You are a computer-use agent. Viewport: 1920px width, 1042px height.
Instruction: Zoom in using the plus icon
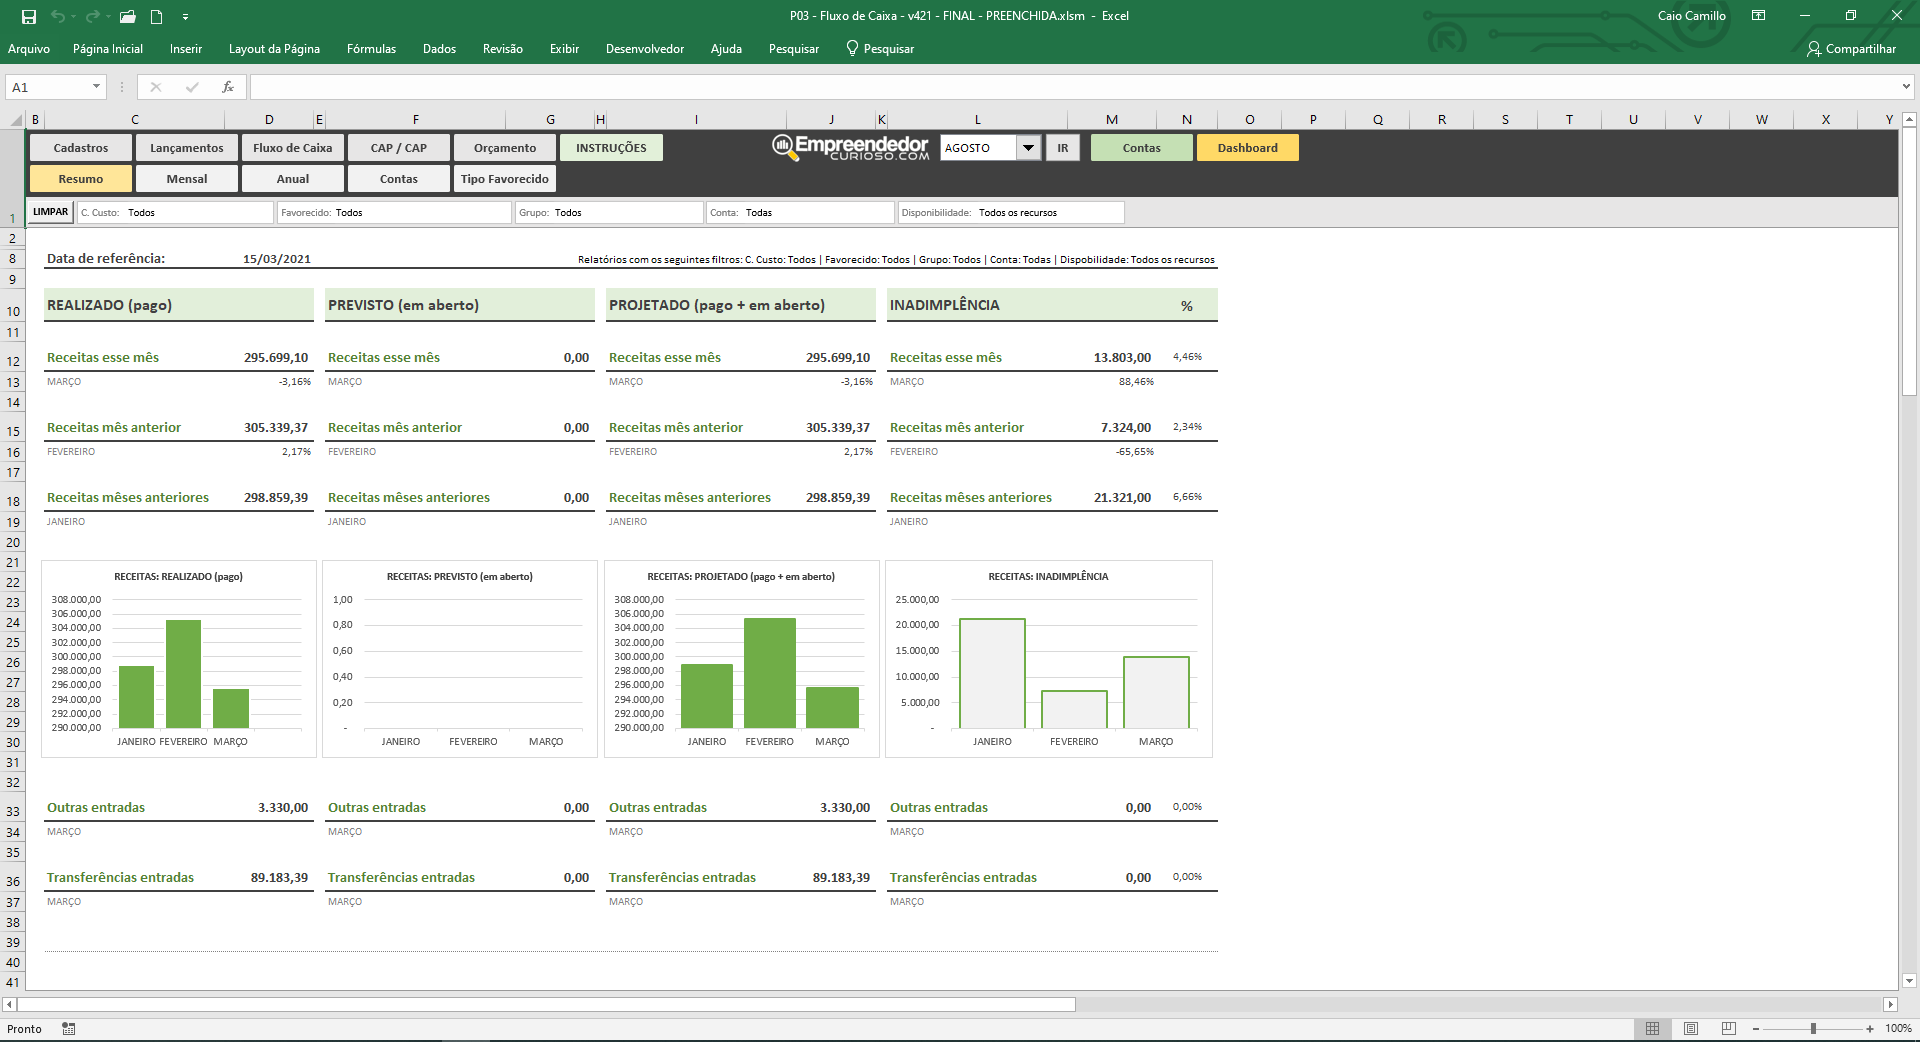click(x=1870, y=1028)
